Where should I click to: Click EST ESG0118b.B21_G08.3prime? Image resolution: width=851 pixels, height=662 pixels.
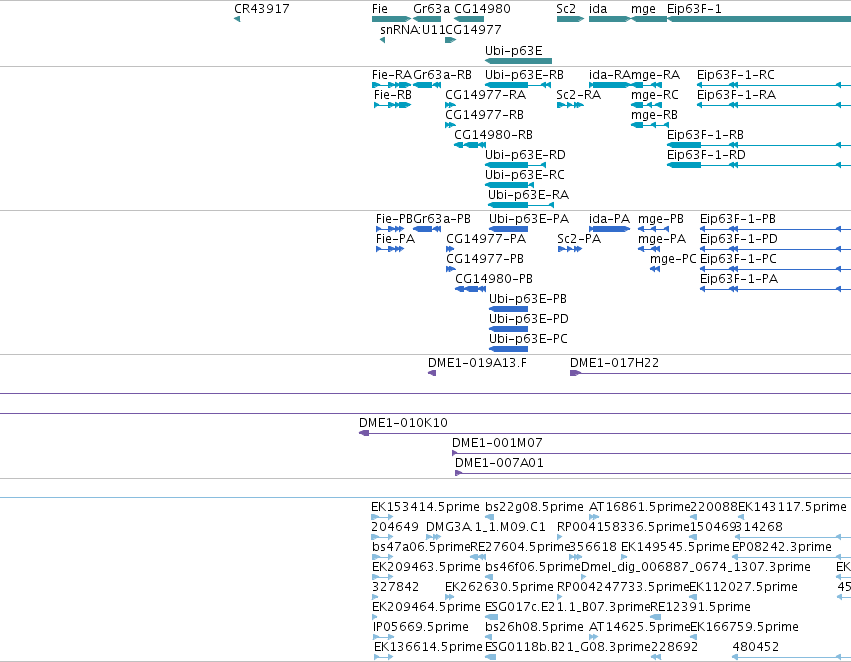point(568,647)
